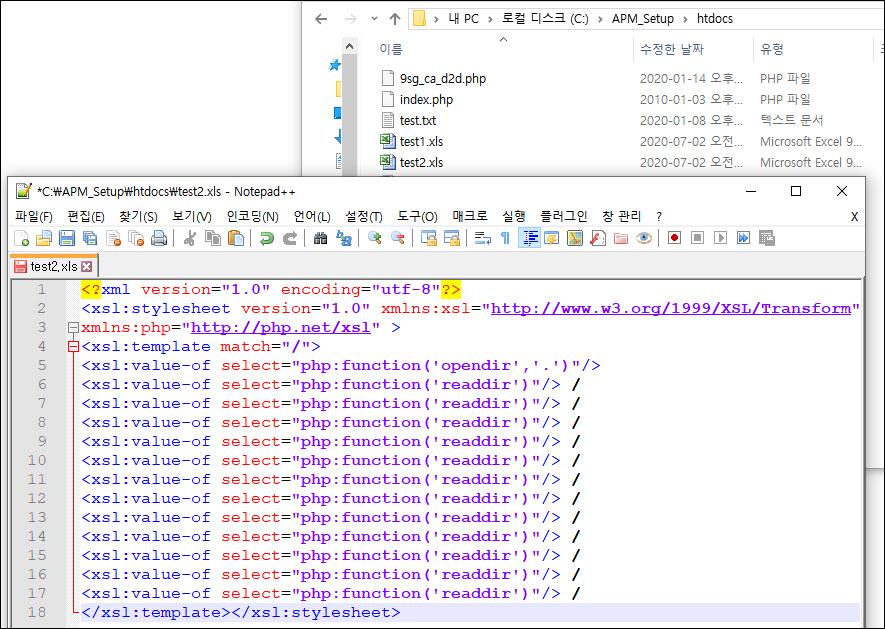The image size is (885, 629).
Task: Select the test2.xls document tab
Action: [54, 267]
